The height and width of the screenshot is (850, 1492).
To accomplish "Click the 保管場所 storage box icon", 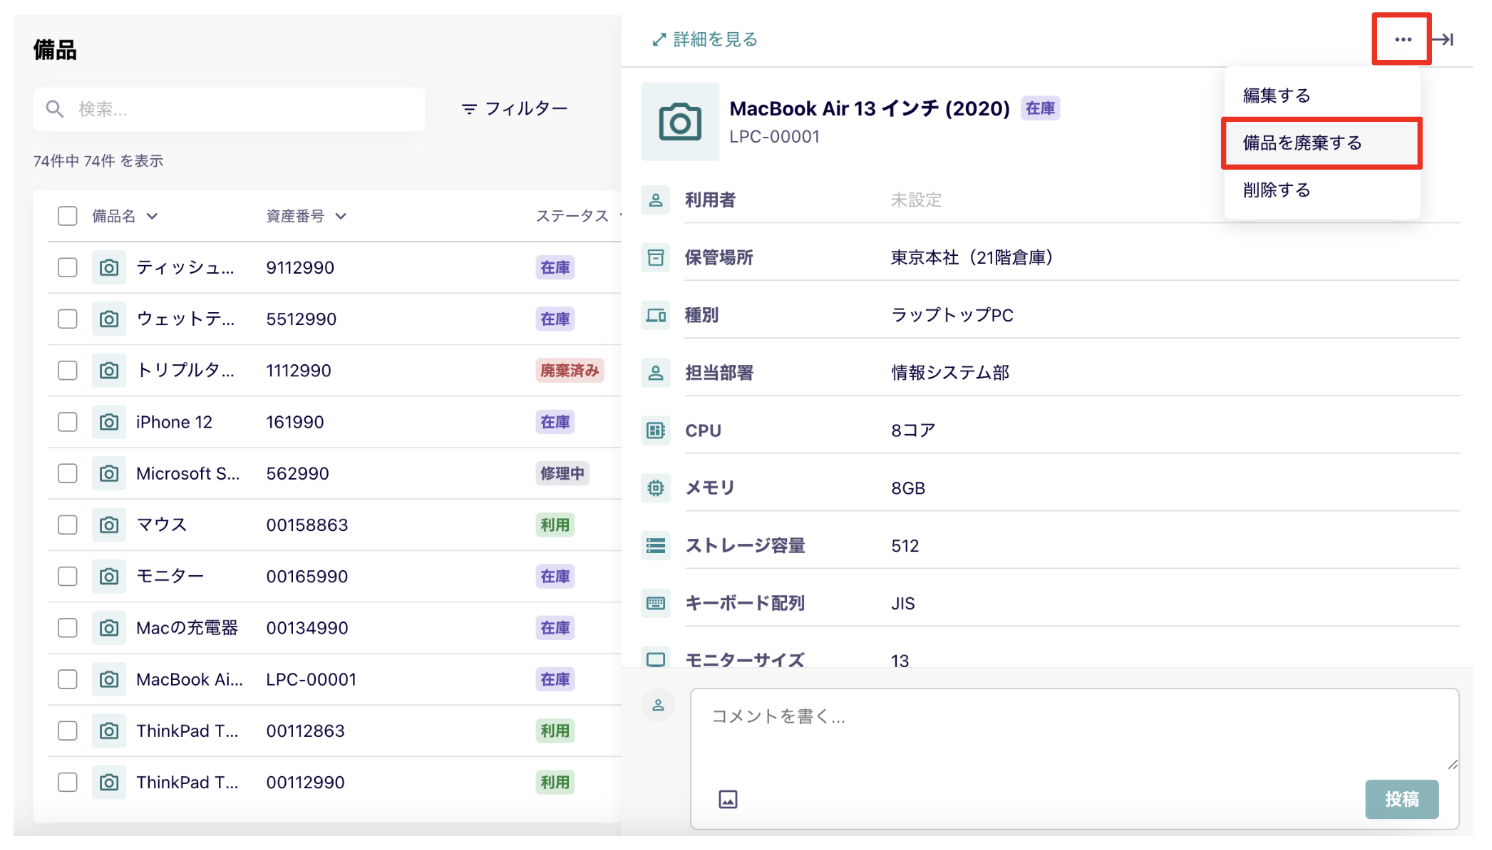I will pos(656,258).
